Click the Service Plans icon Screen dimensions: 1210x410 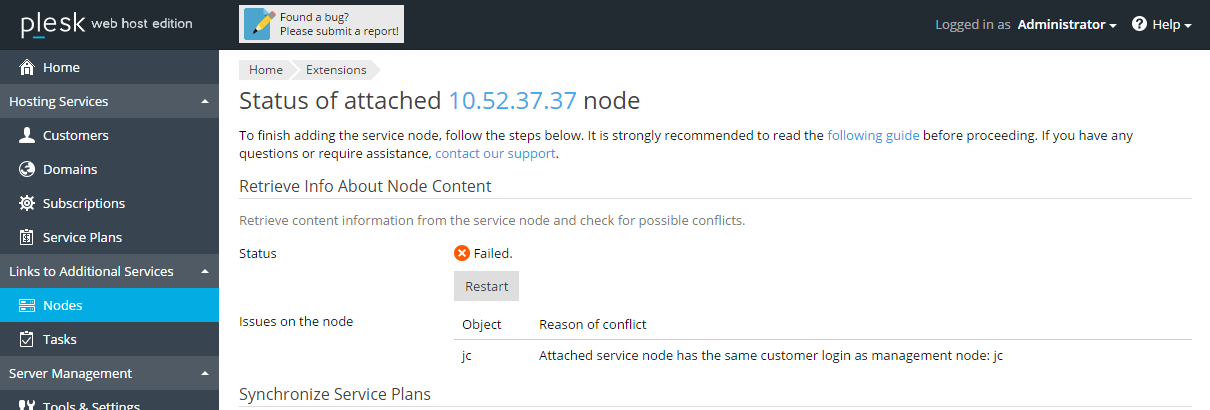[x=27, y=238]
